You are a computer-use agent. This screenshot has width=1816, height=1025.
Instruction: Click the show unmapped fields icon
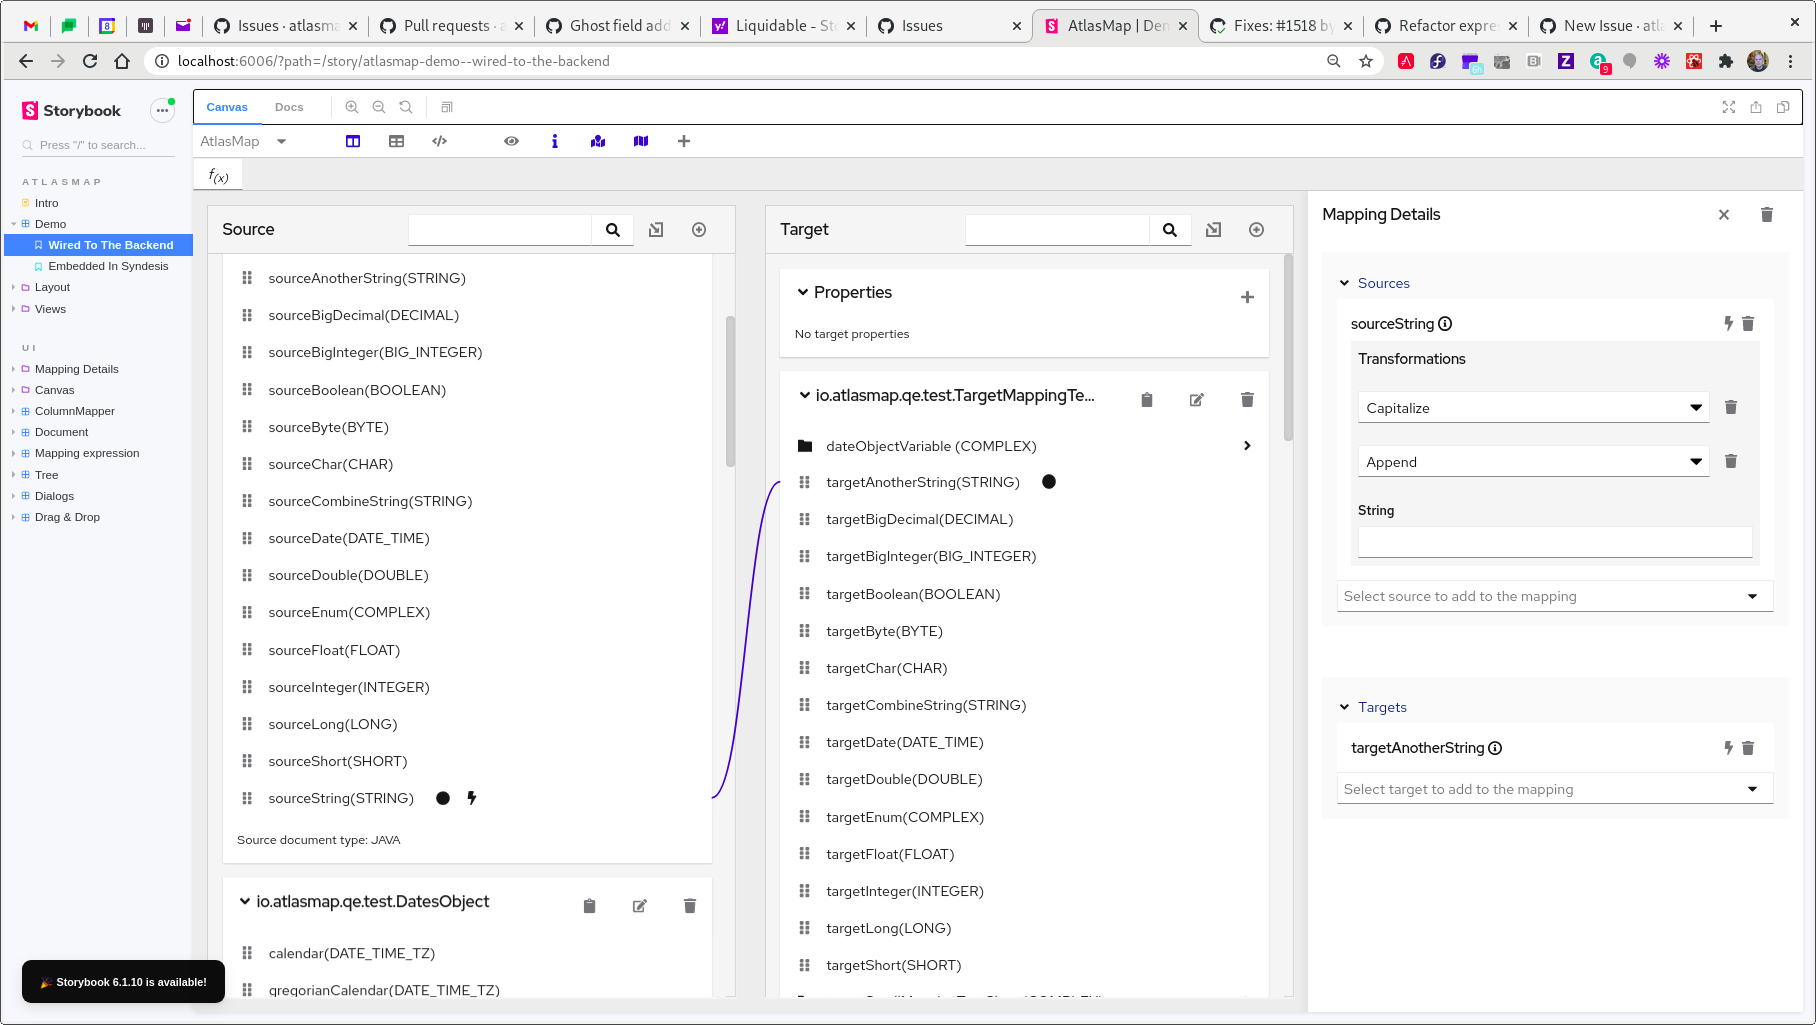coord(641,141)
